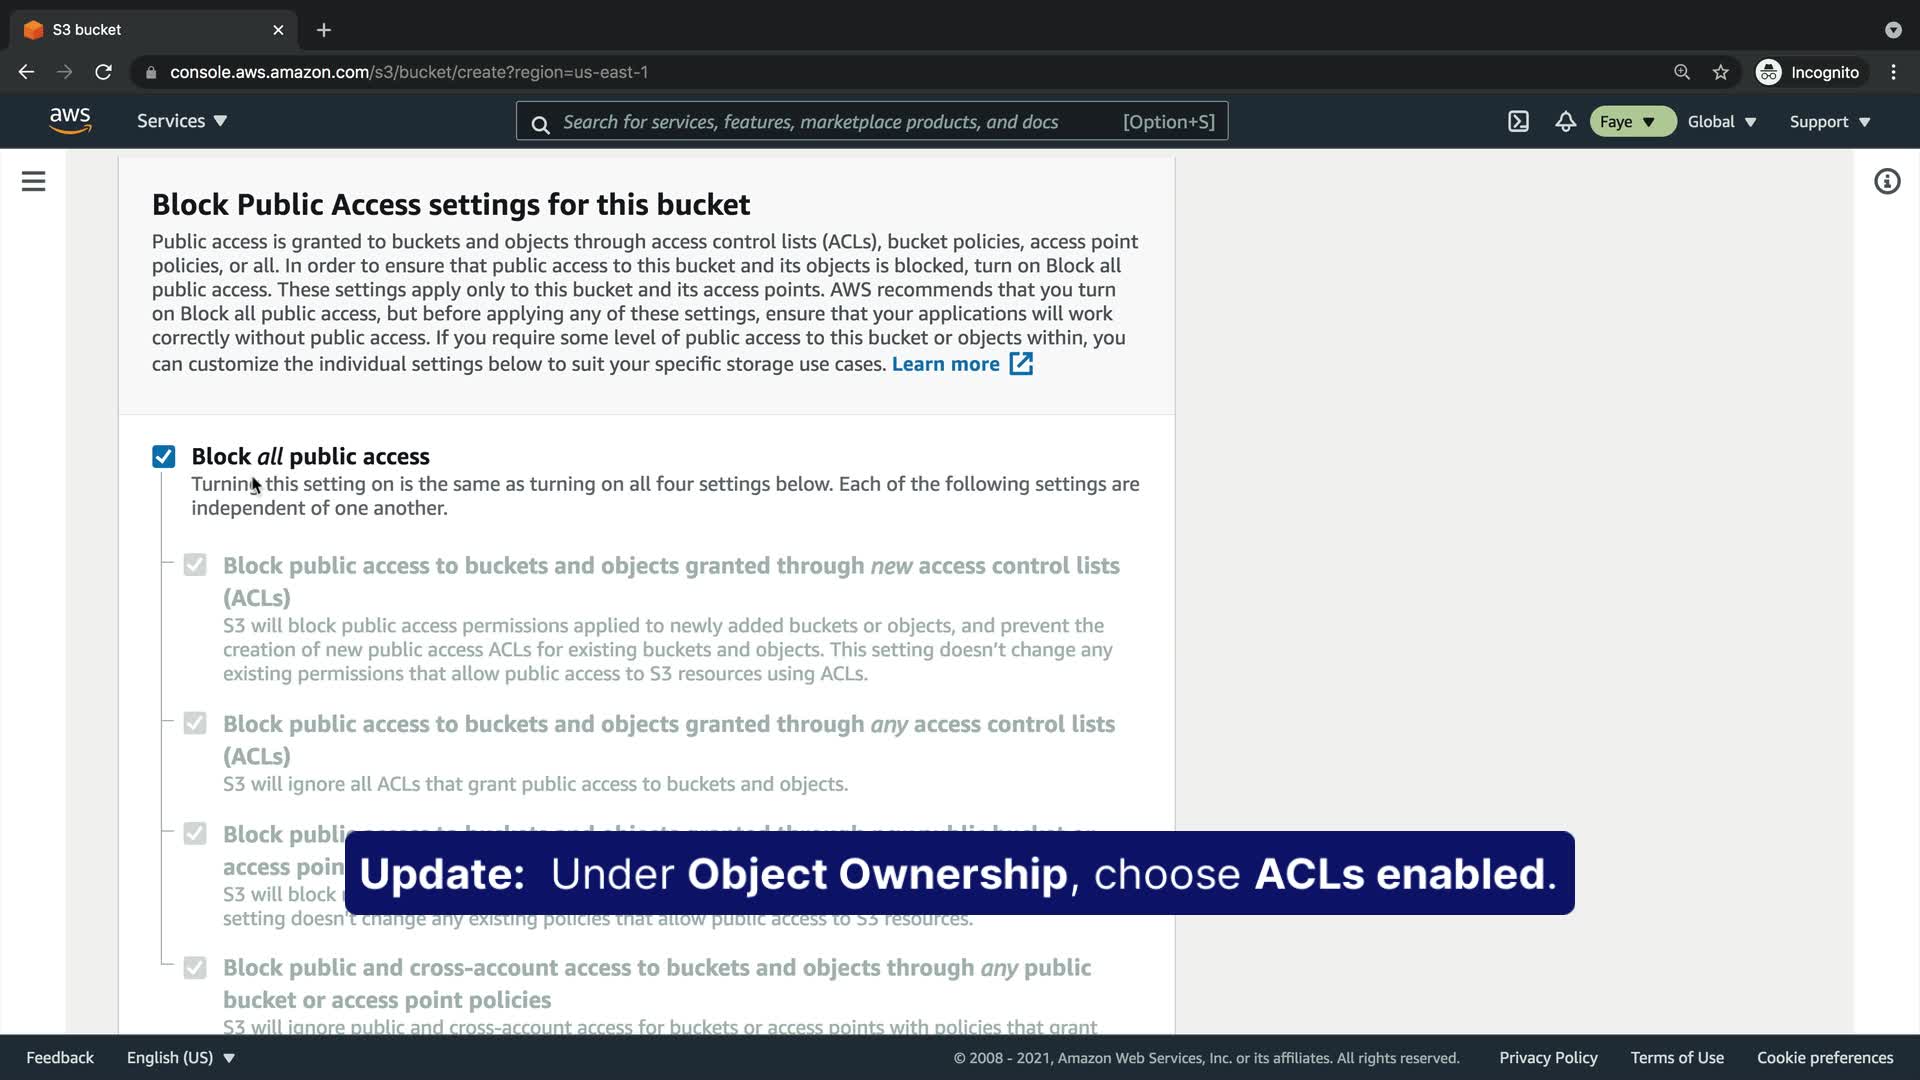Open the Global region dropdown
The image size is (1920, 1080).
click(1721, 122)
